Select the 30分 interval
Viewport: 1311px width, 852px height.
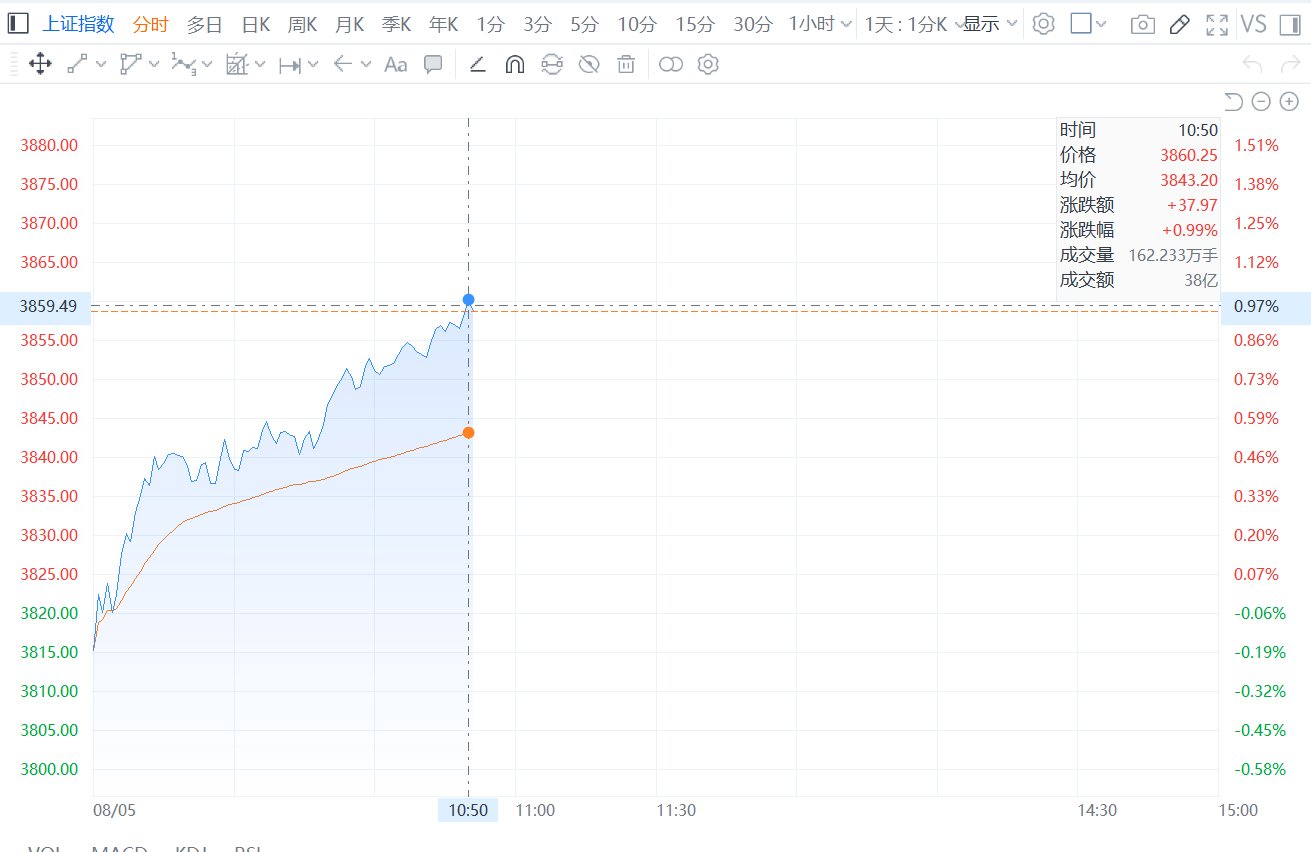tap(753, 24)
